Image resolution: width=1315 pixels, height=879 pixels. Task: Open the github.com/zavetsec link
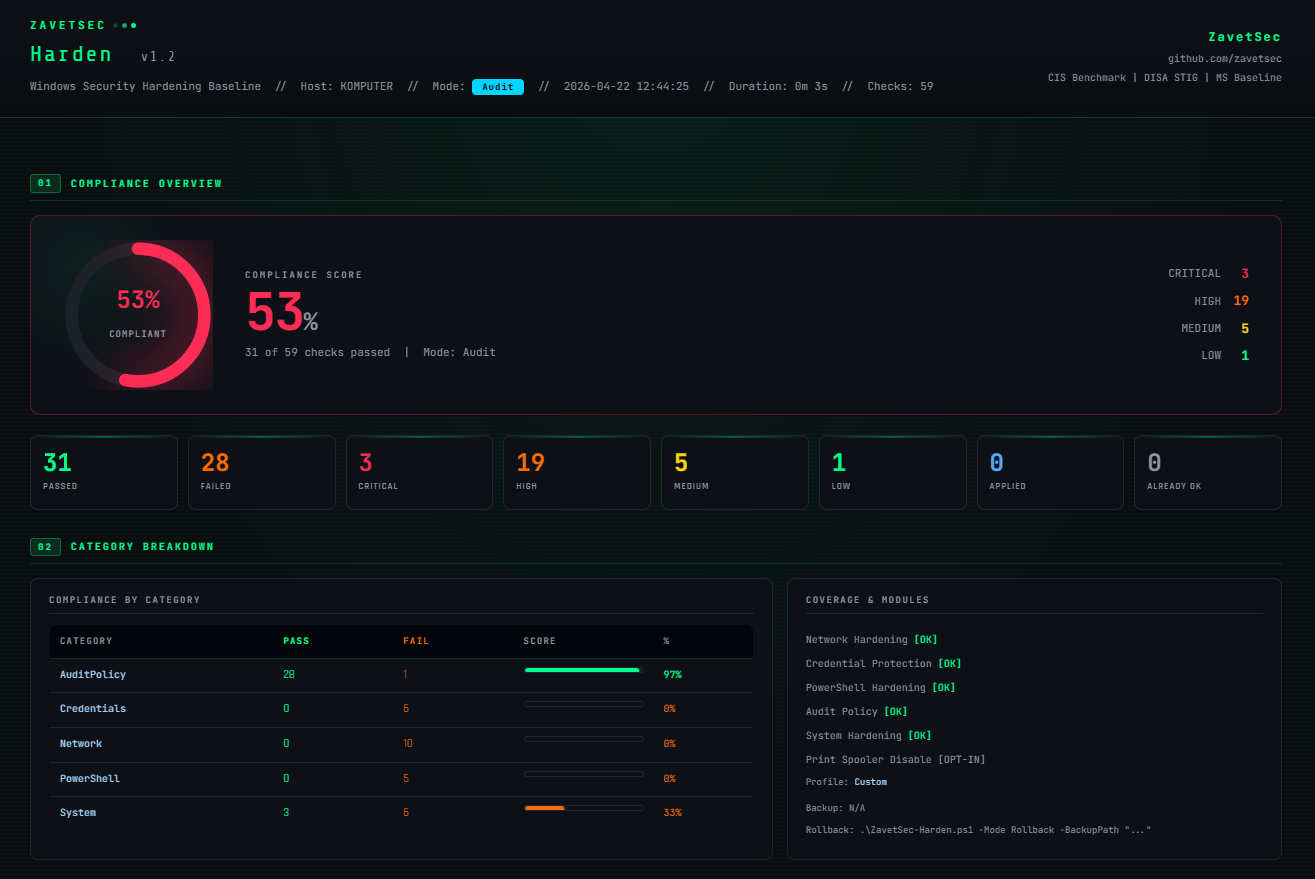[1224, 59]
